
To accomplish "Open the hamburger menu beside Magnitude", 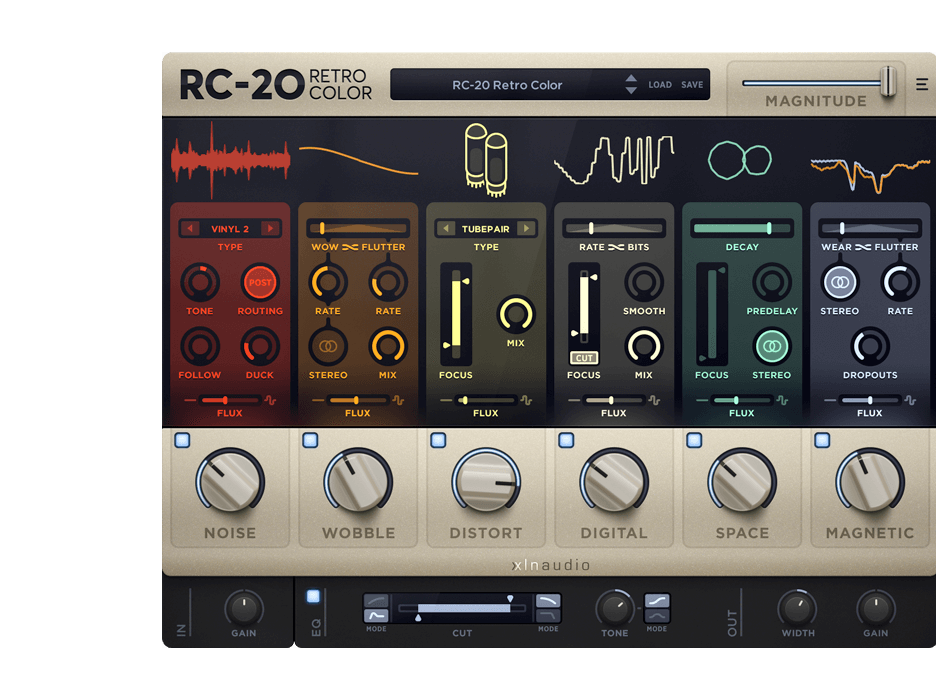I will point(922,85).
